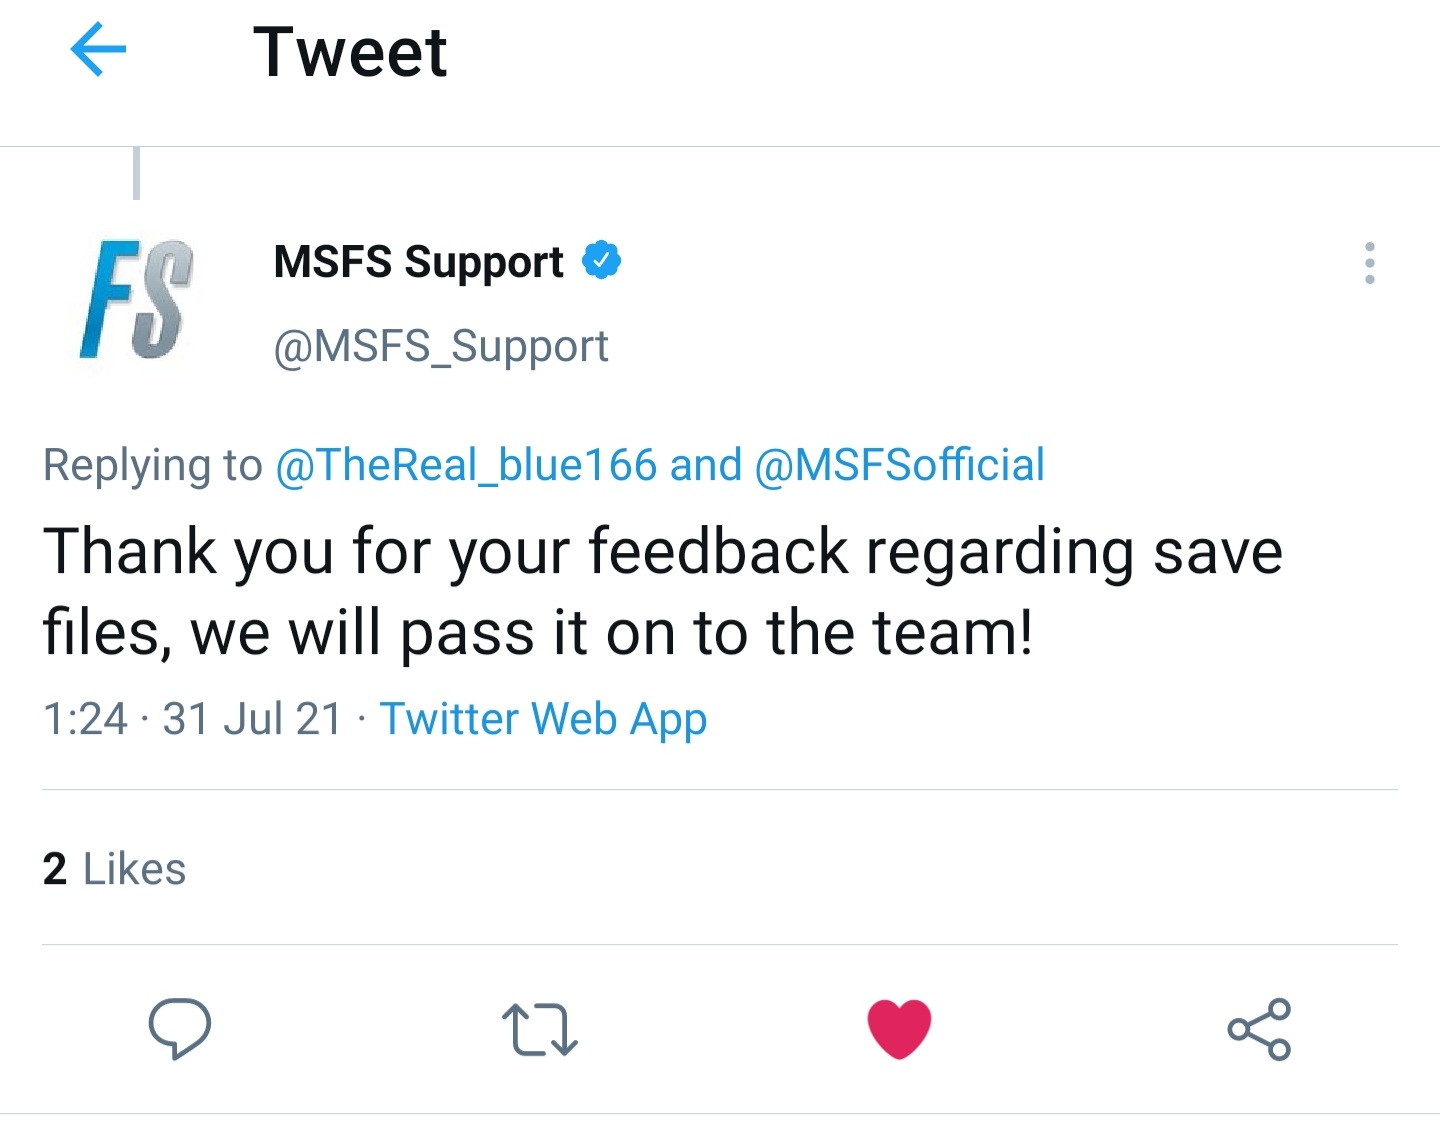Viewport: 1440px width, 1123px height.
Task: Click the blue verified badge
Action: point(601,260)
